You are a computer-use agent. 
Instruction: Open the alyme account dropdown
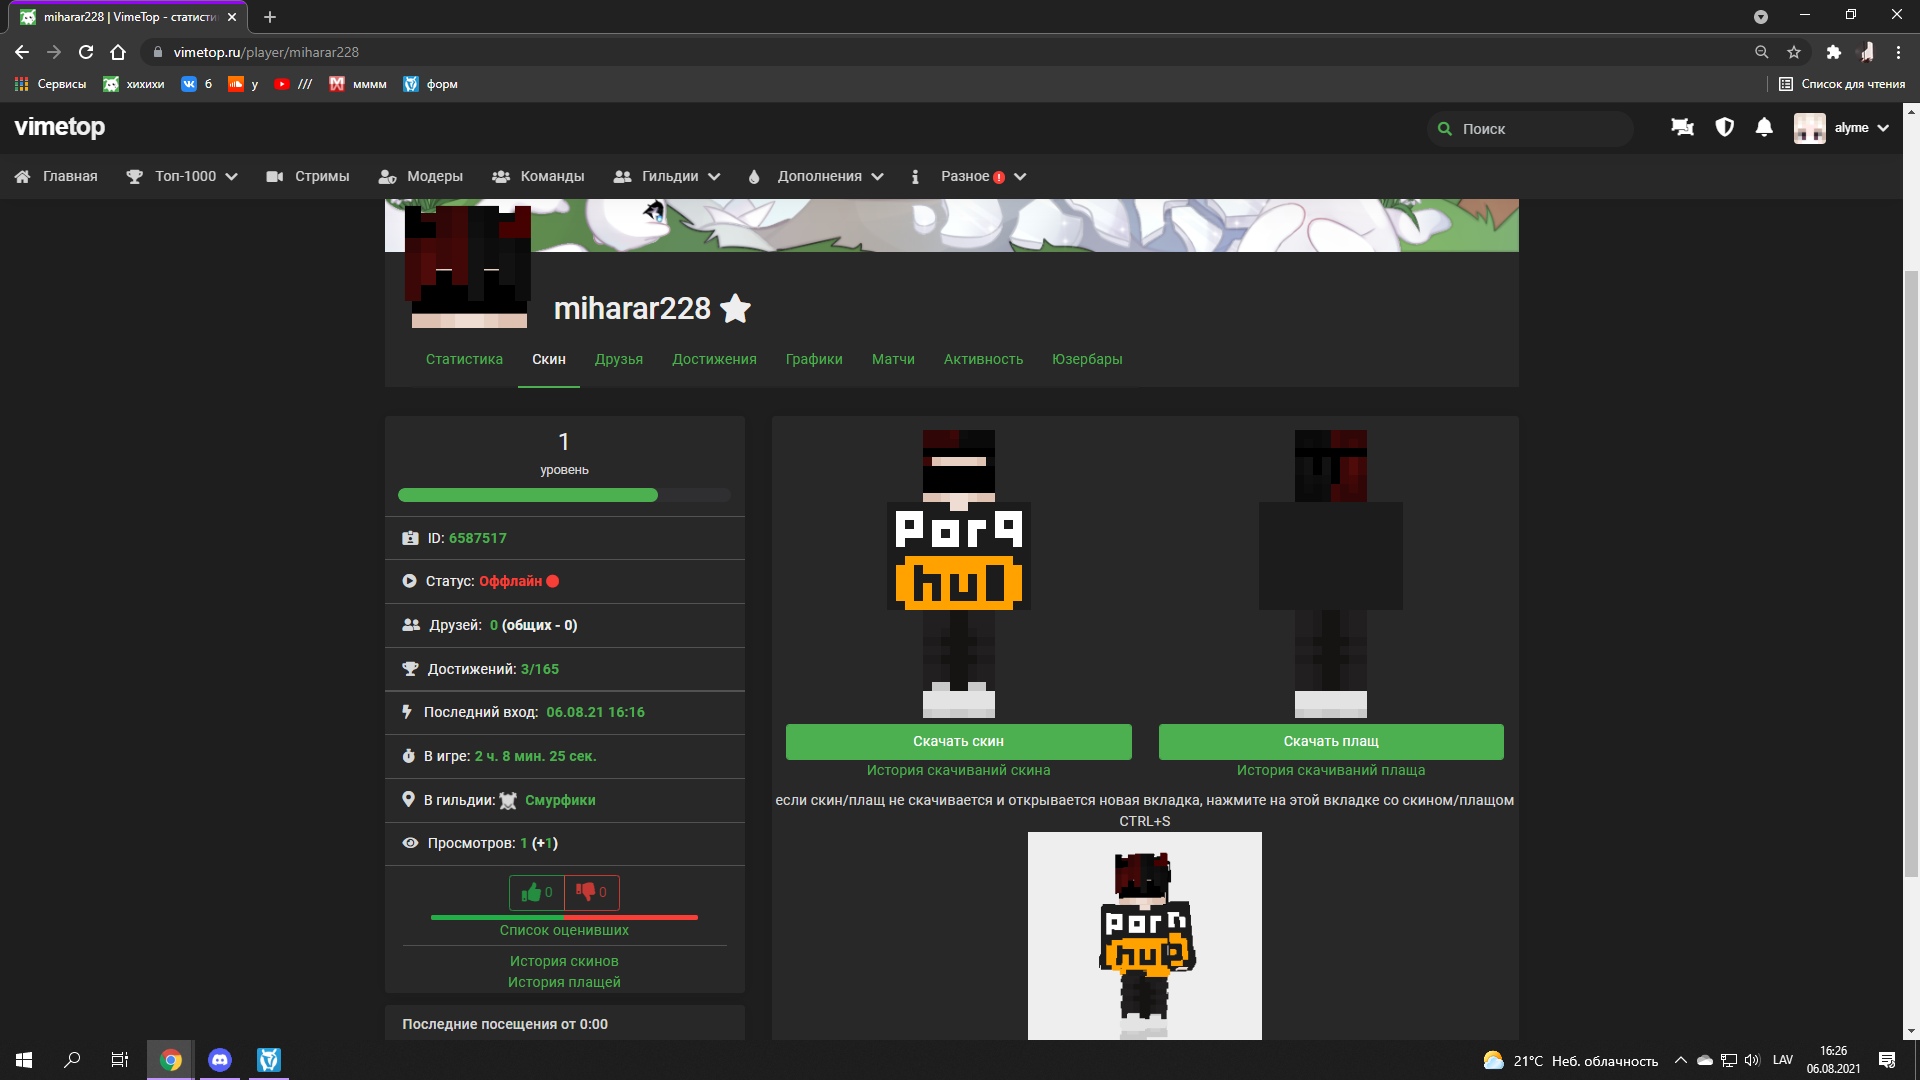point(1850,128)
